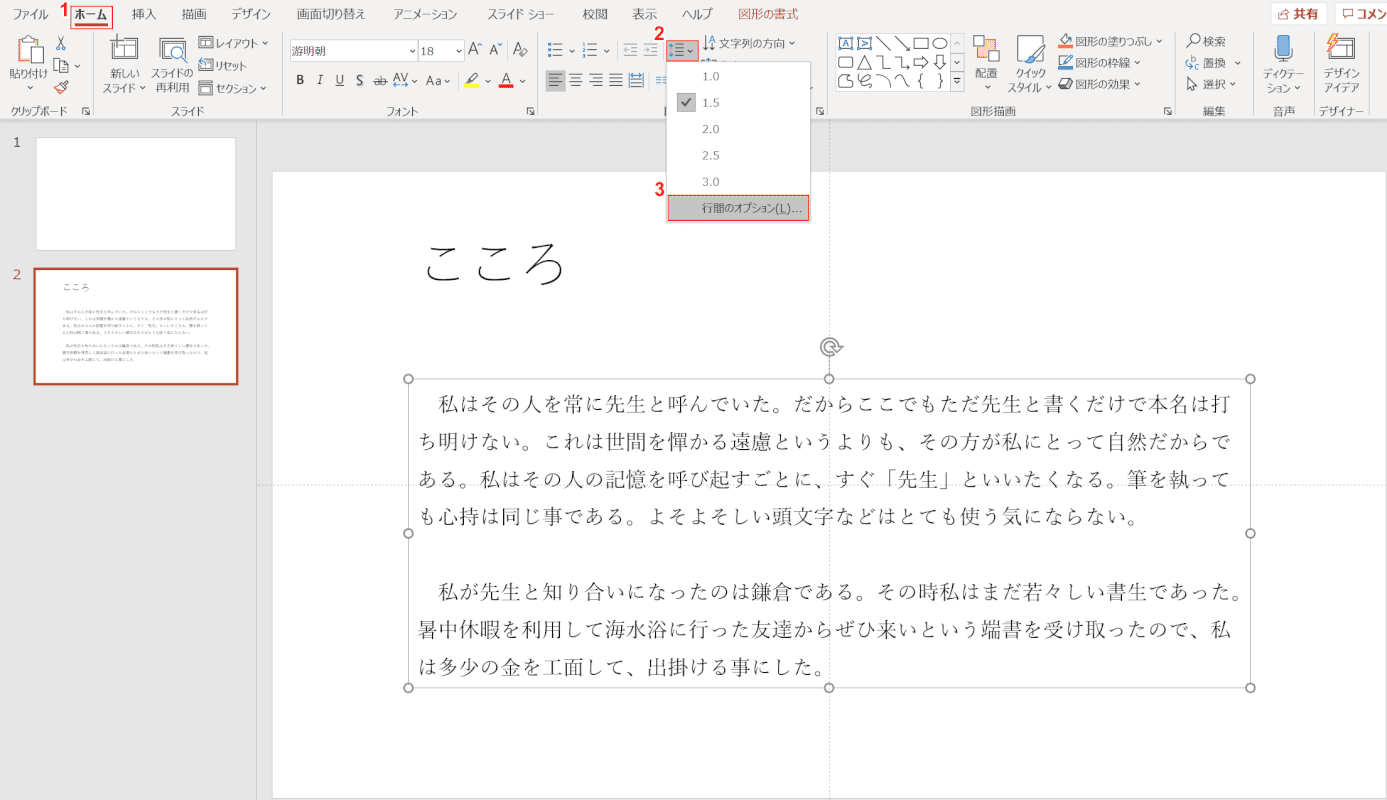Align text to the right
Image resolution: width=1387 pixels, height=800 pixels.
596,80
